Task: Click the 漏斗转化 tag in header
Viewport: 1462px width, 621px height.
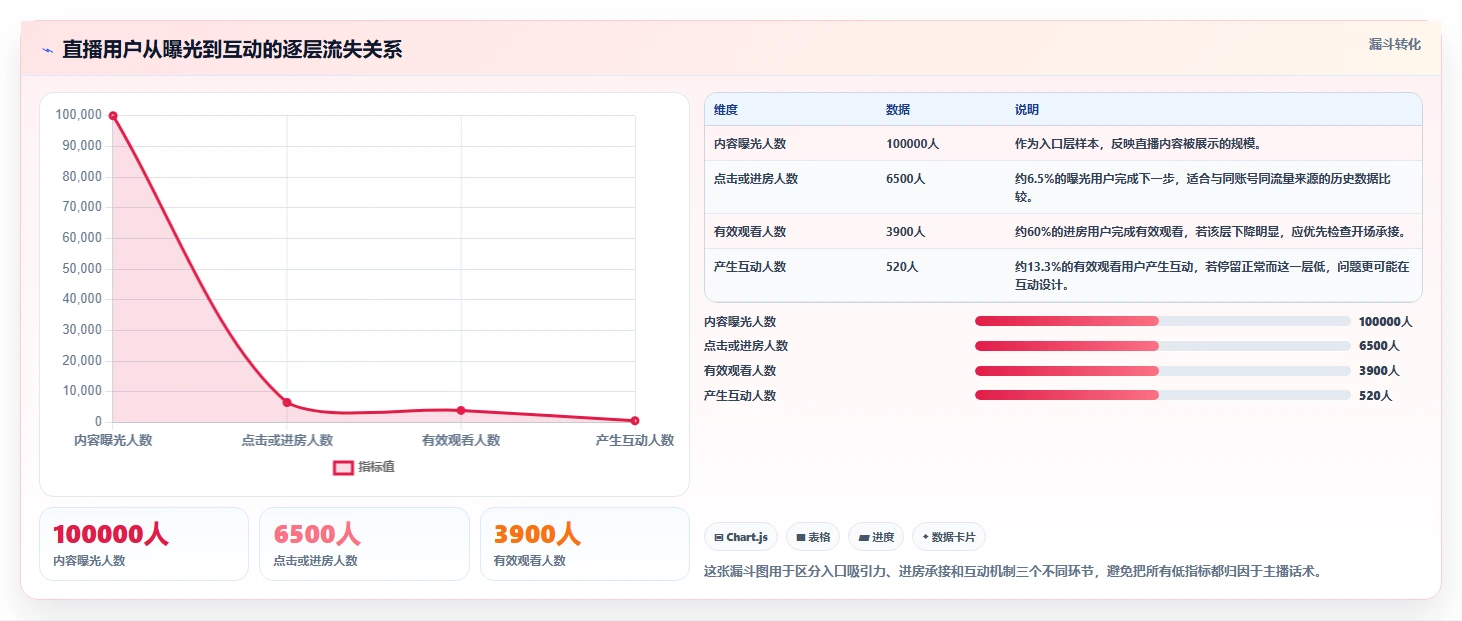Action: (x=1394, y=44)
